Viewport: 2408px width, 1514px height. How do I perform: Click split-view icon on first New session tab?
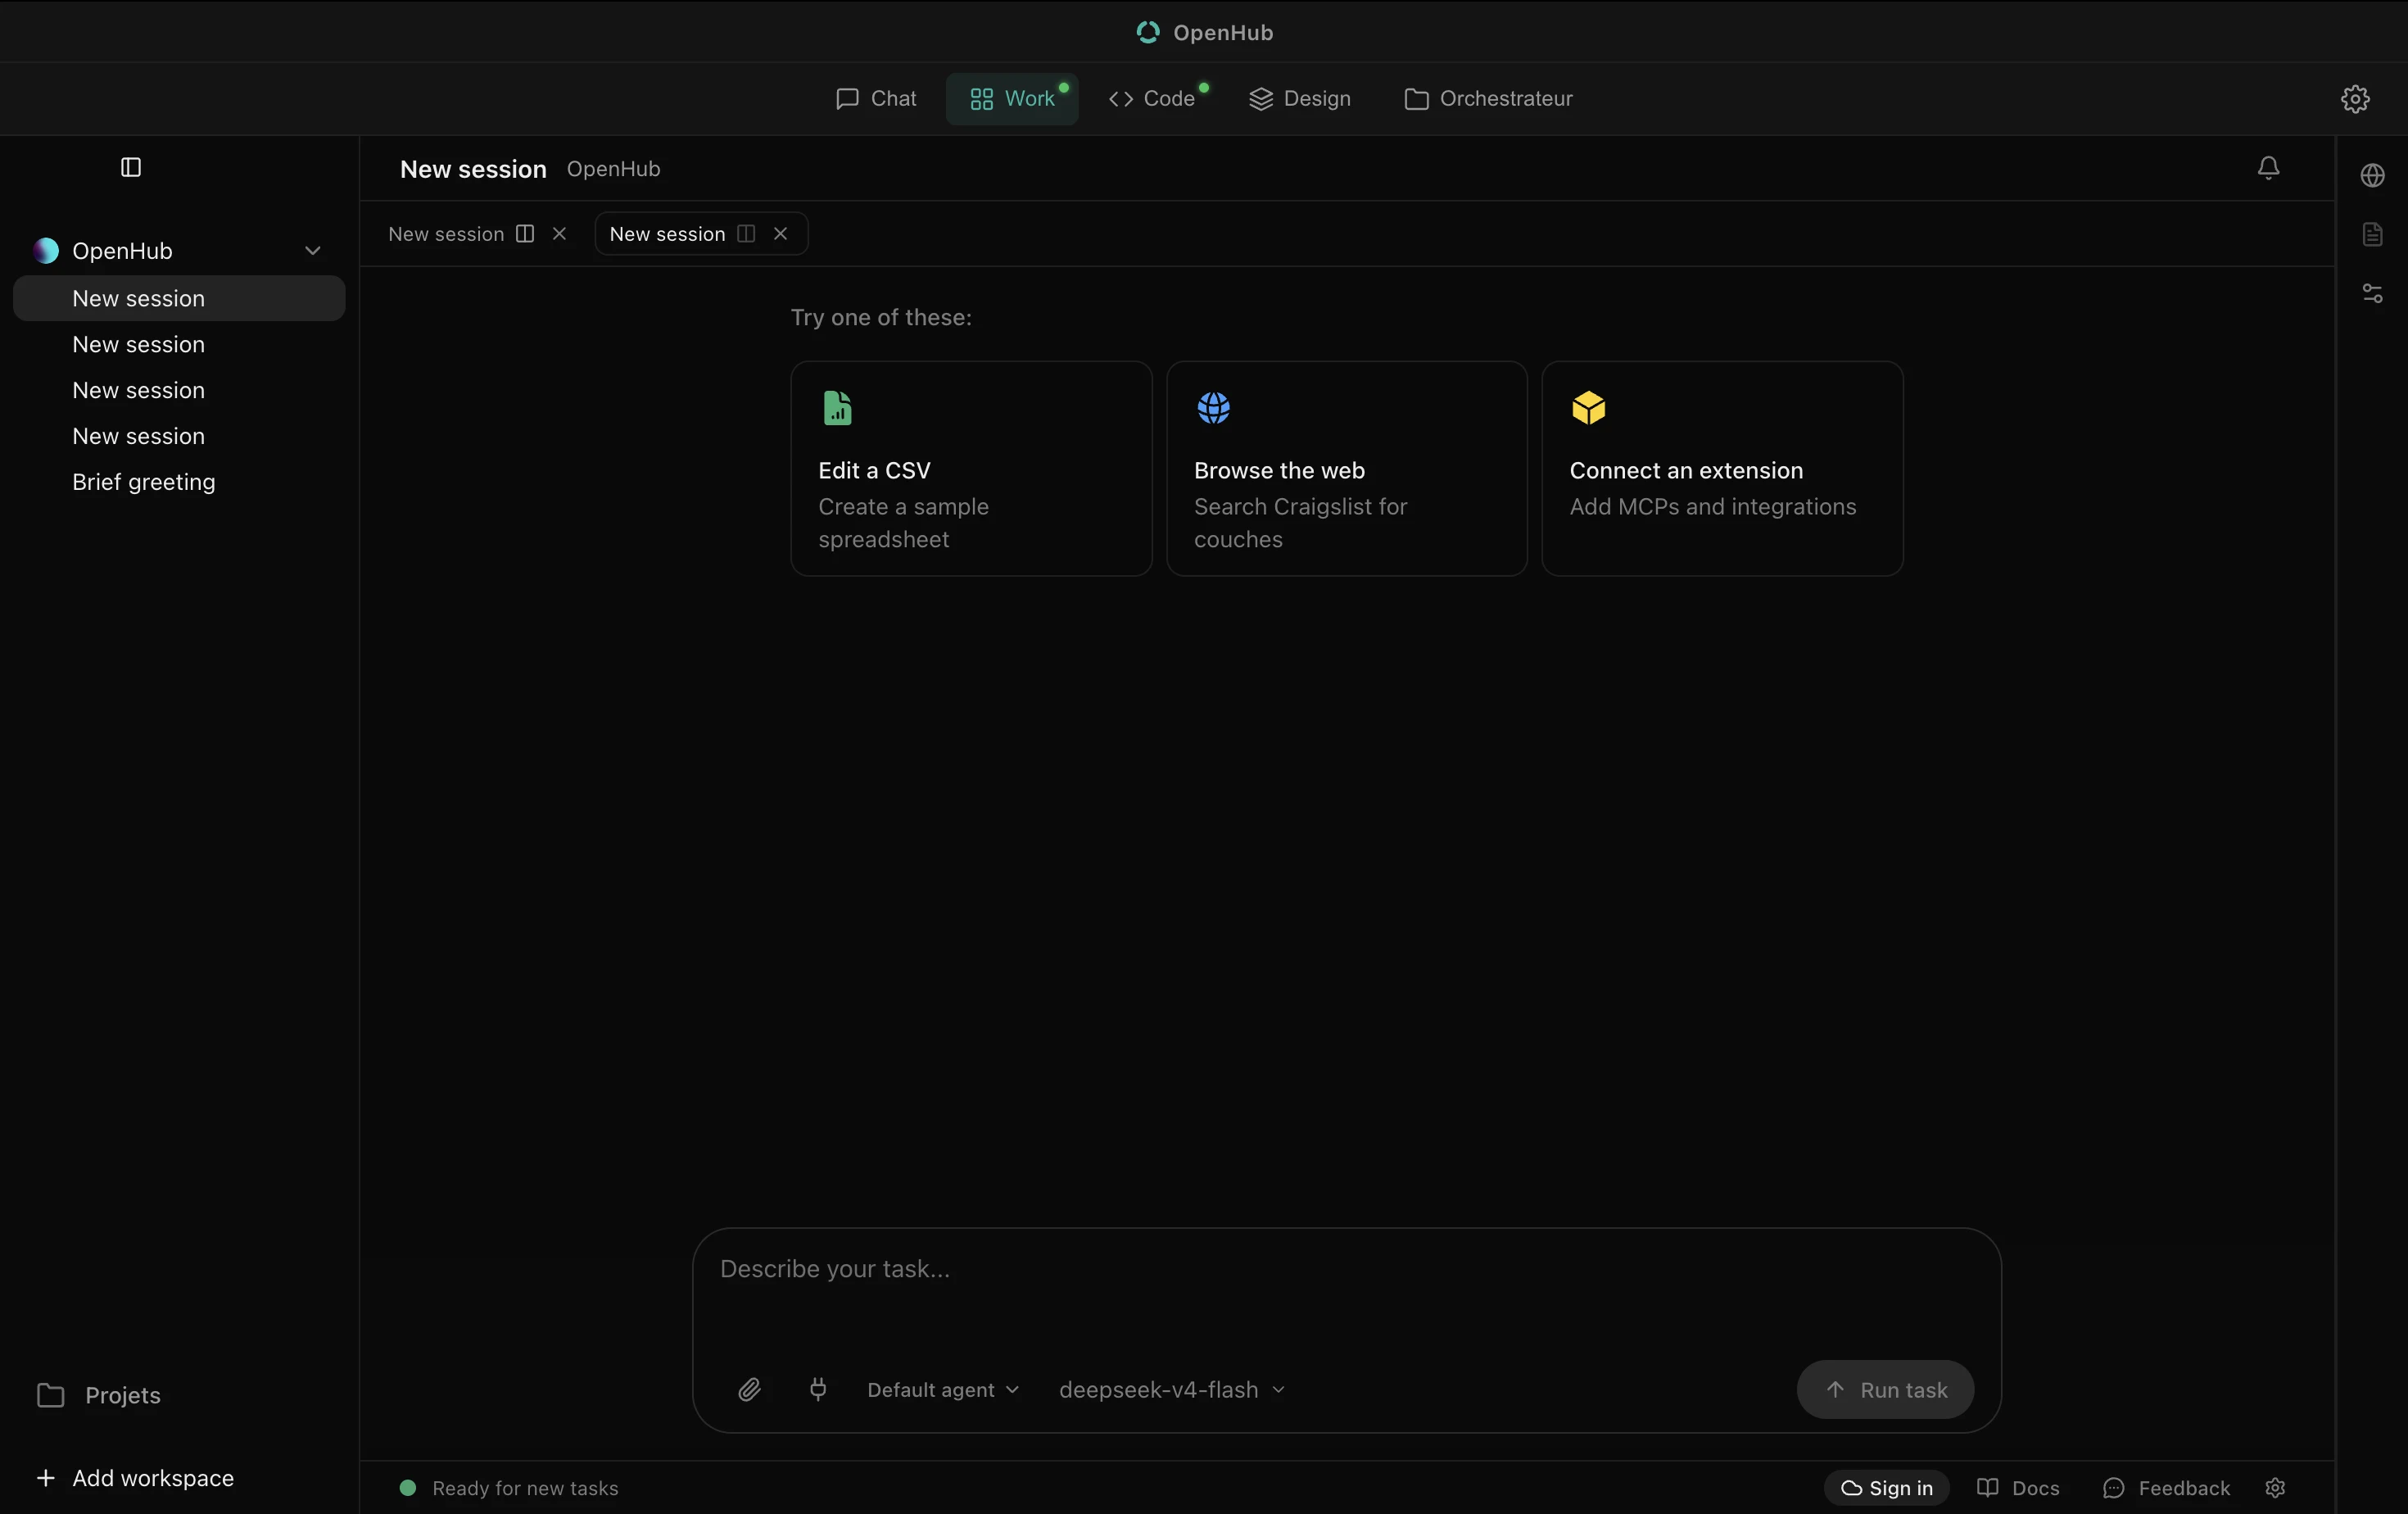525,234
